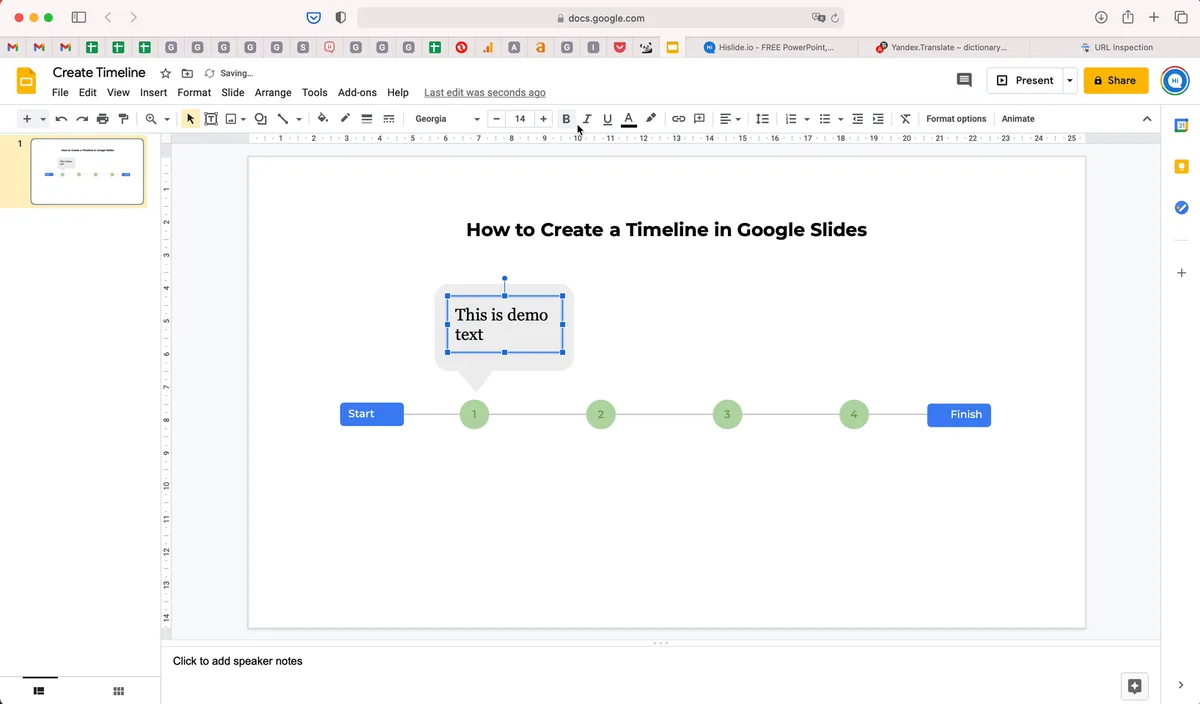Activate the paint format tool

(124, 119)
